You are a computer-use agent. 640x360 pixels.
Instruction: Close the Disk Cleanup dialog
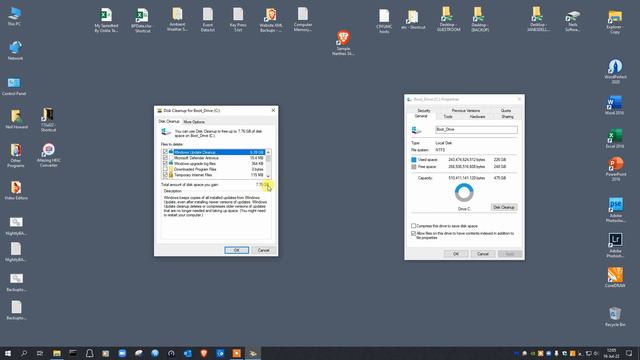pos(273,110)
